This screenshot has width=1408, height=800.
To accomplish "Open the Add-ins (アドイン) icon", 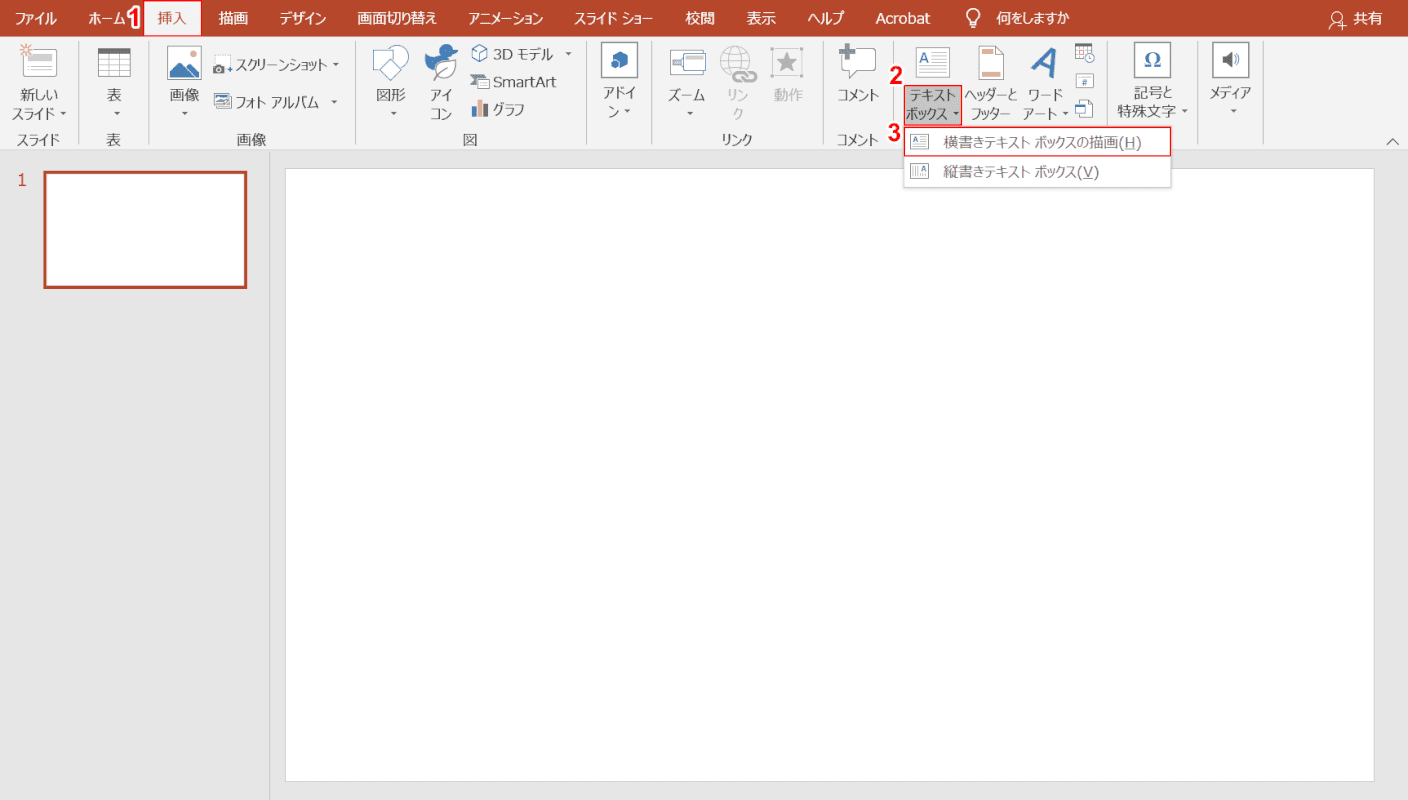I will tap(619, 61).
